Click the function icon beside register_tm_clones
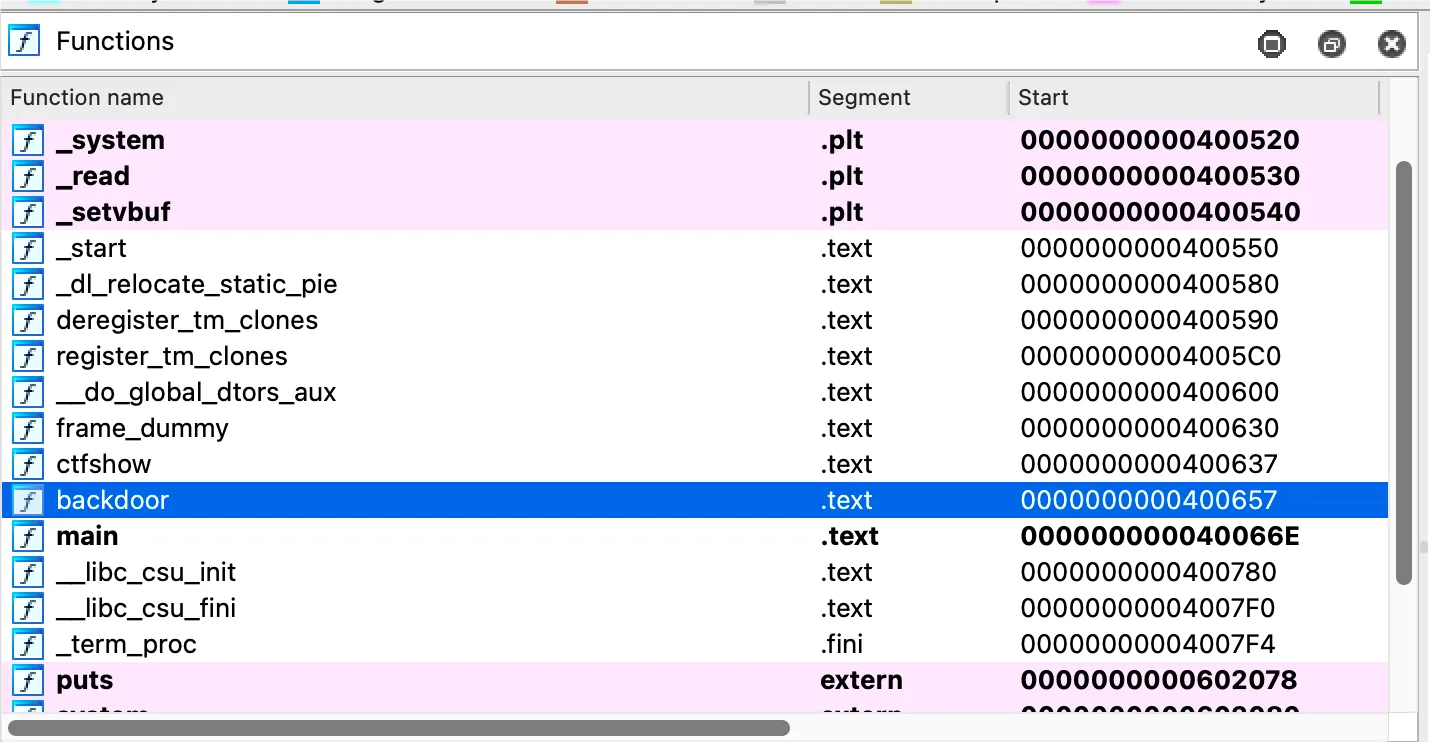1430x742 pixels. coord(28,357)
